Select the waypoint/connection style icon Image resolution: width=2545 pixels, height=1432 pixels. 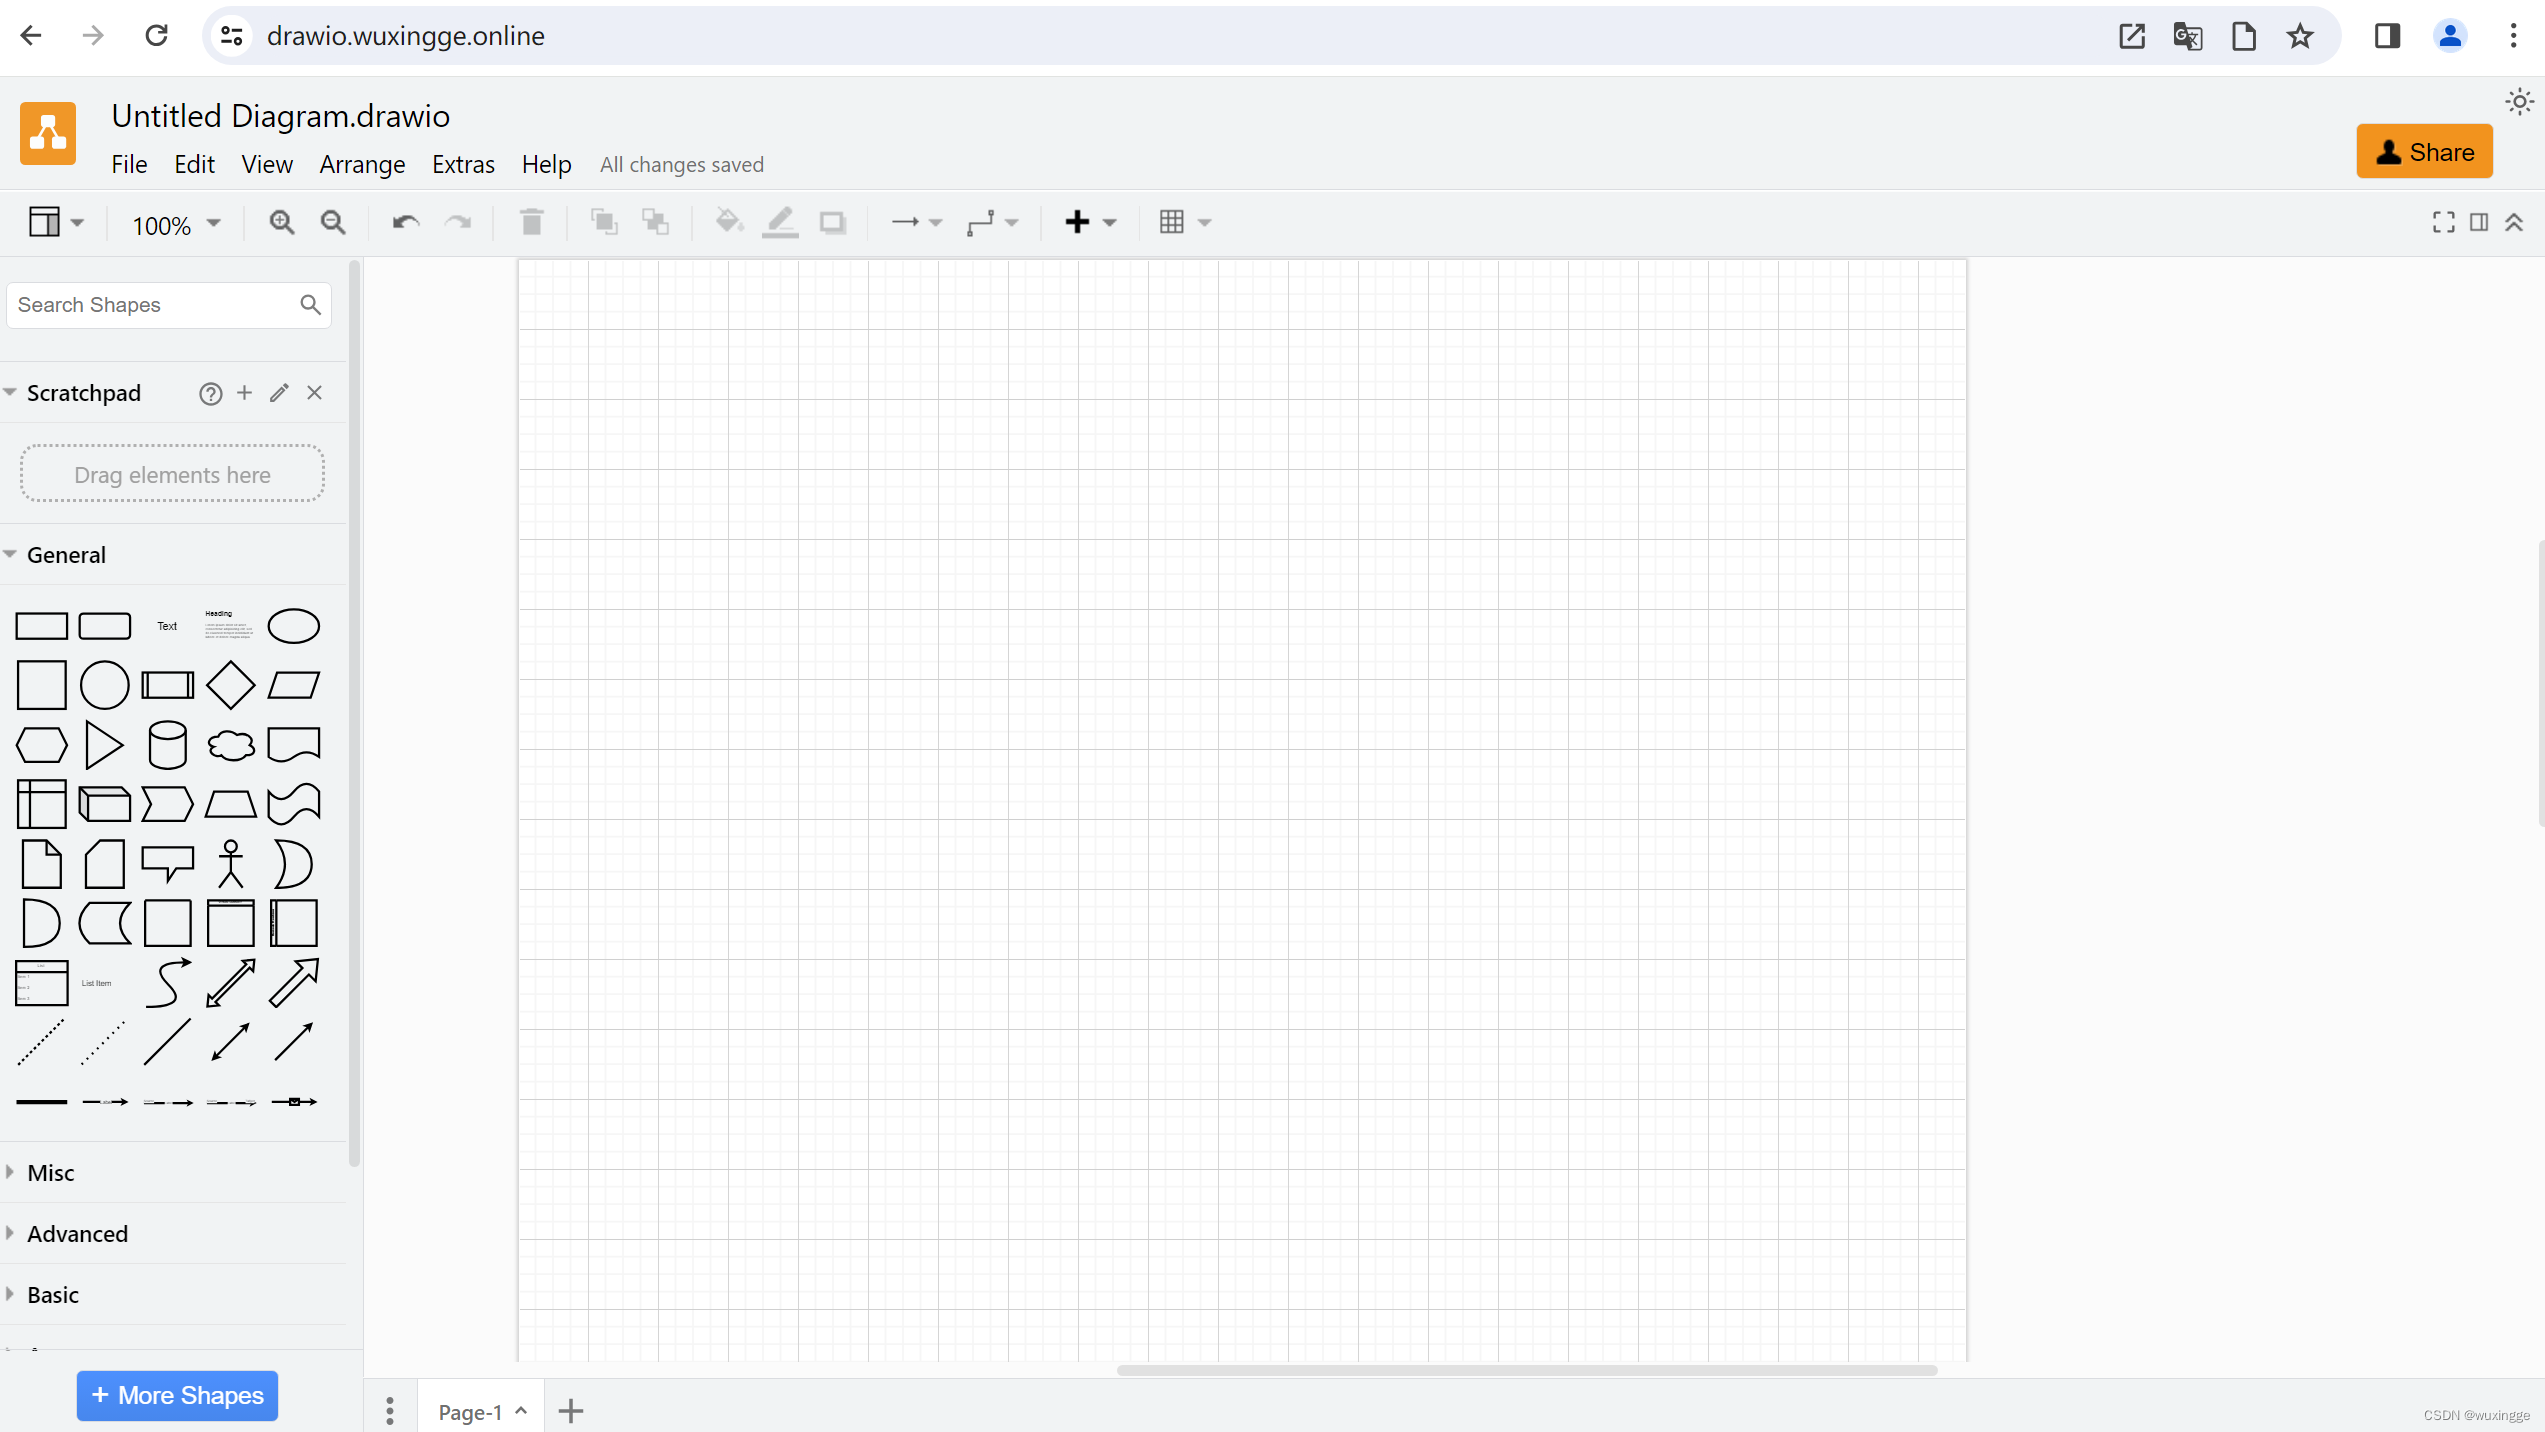[x=989, y=222]
